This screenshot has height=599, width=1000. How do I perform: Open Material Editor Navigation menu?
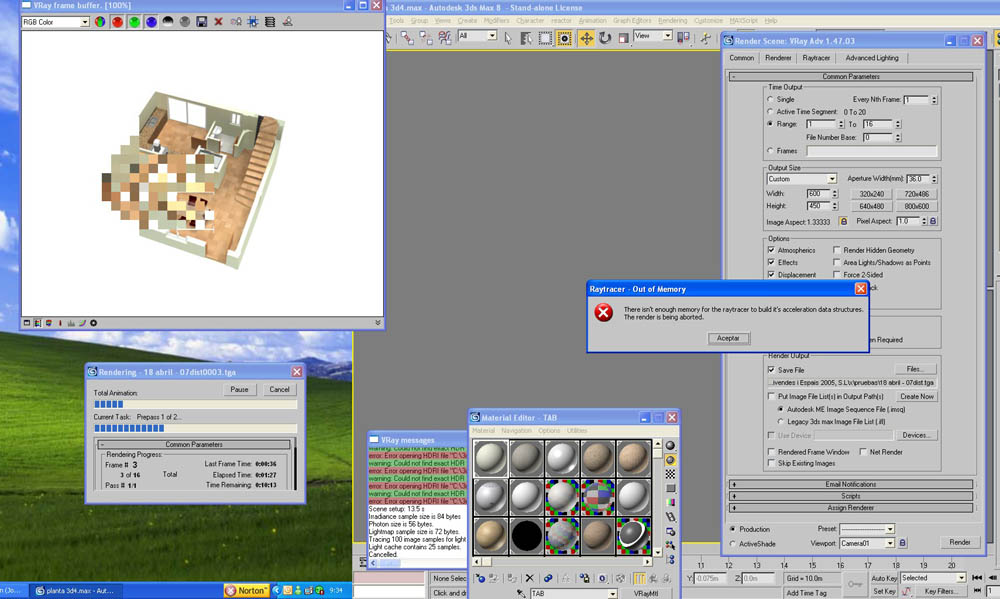click(516, 431)
